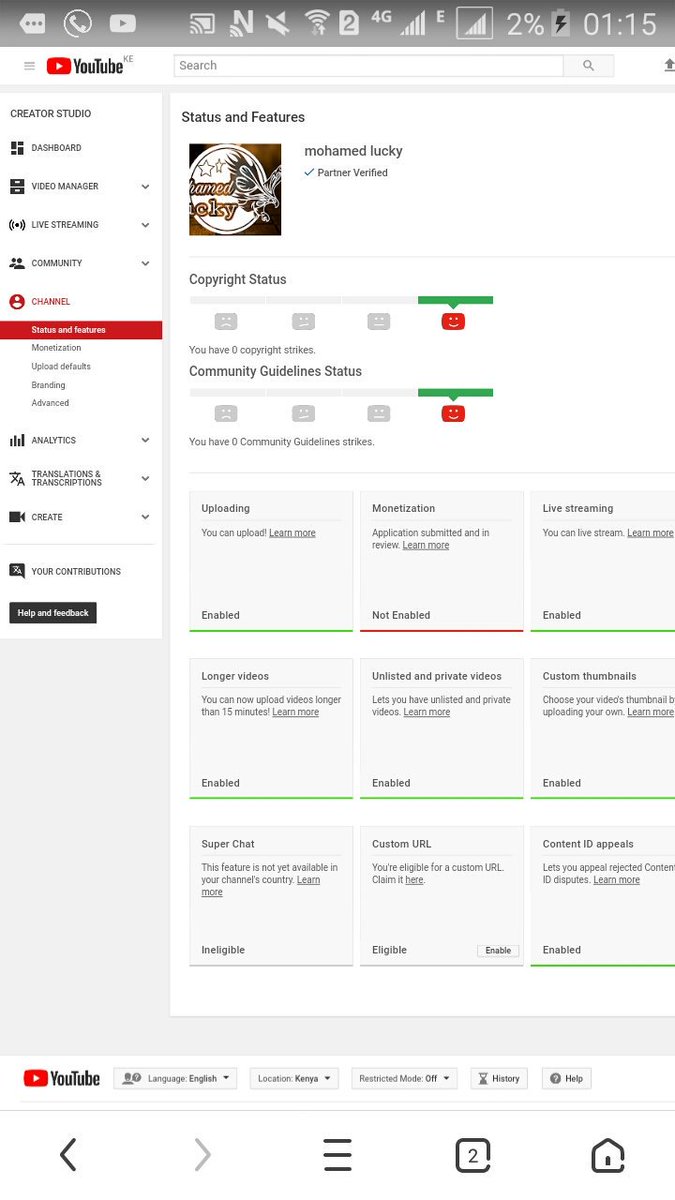Open Translations & Transcriptions section
Screen dimensions: 675x1200
pos(66,478)
